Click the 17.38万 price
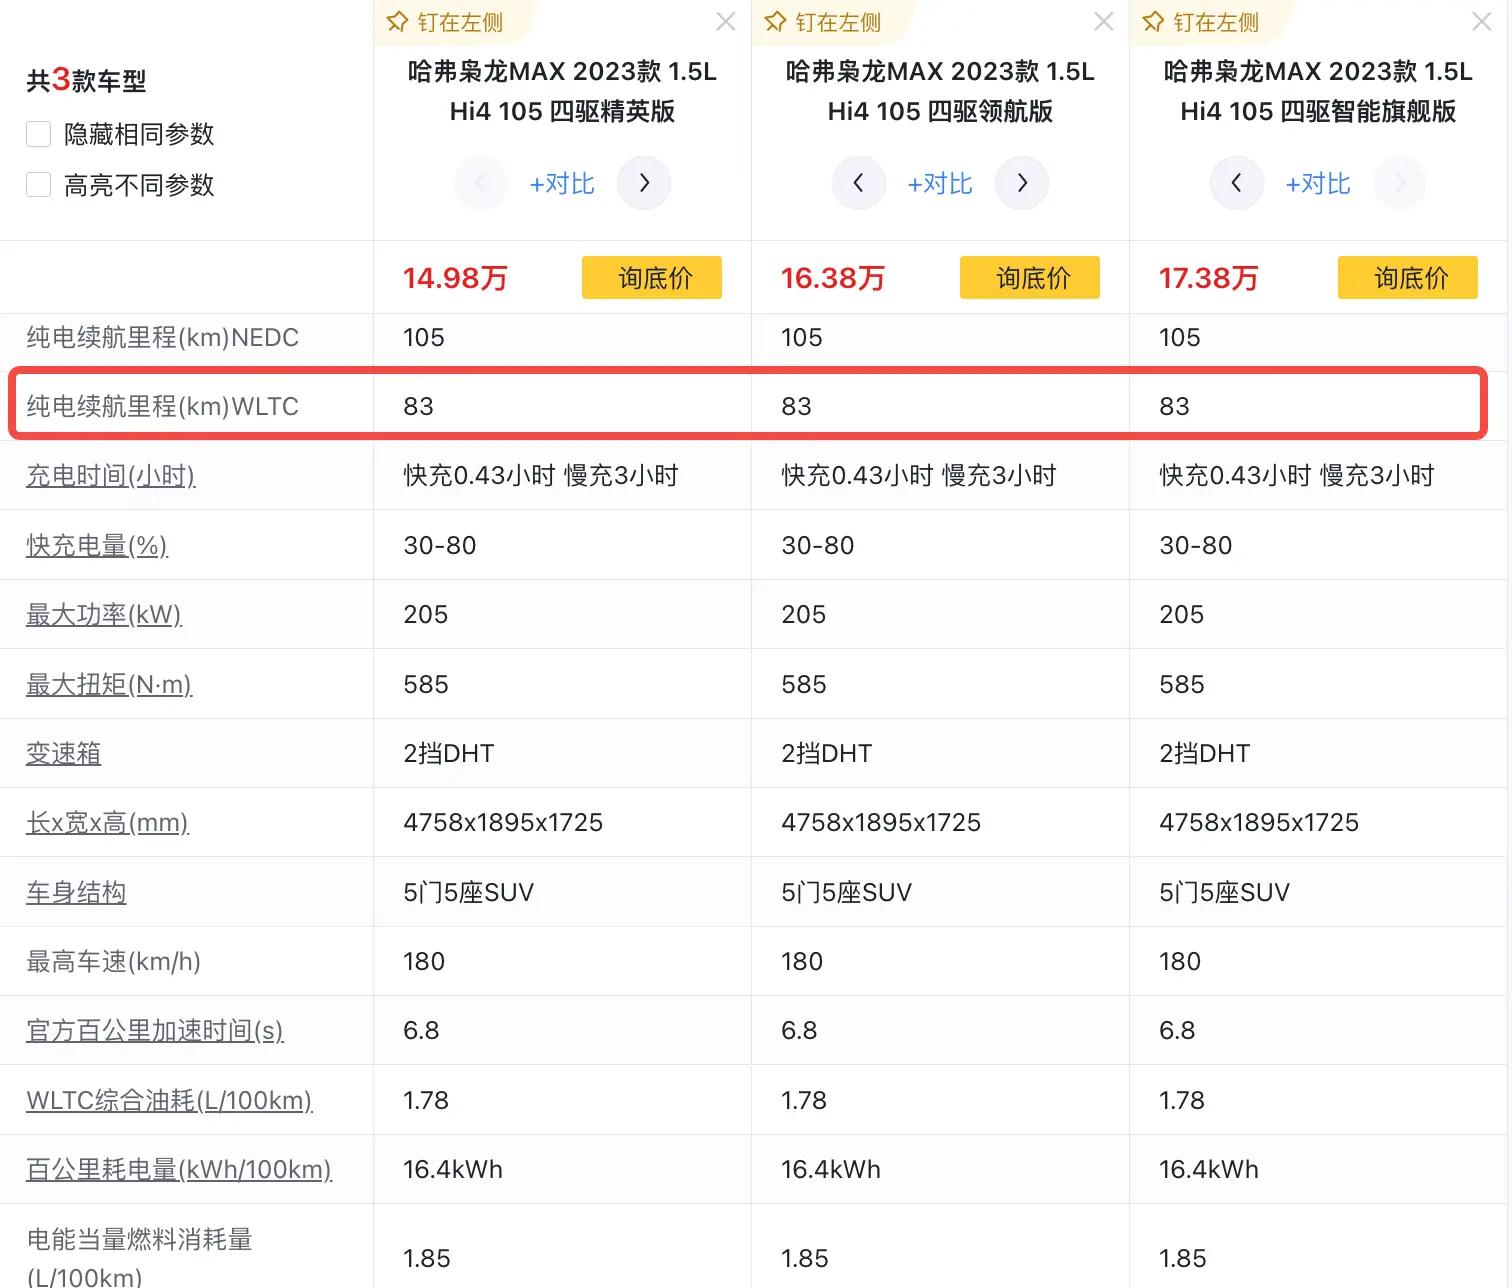 tap(1209, 278)
